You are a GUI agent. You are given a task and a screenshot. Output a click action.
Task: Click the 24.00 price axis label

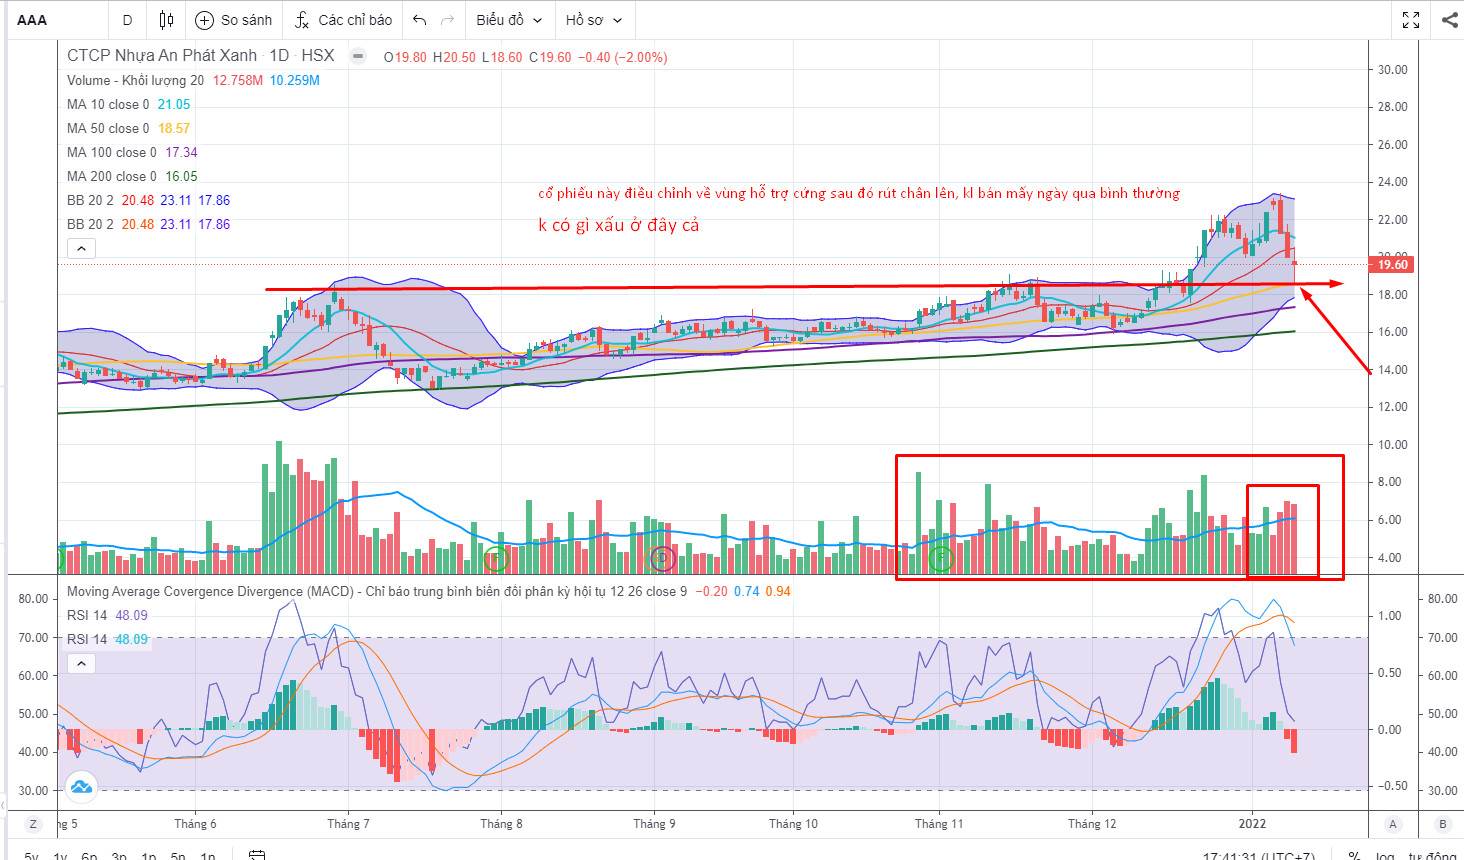(x=1392, y=182)
